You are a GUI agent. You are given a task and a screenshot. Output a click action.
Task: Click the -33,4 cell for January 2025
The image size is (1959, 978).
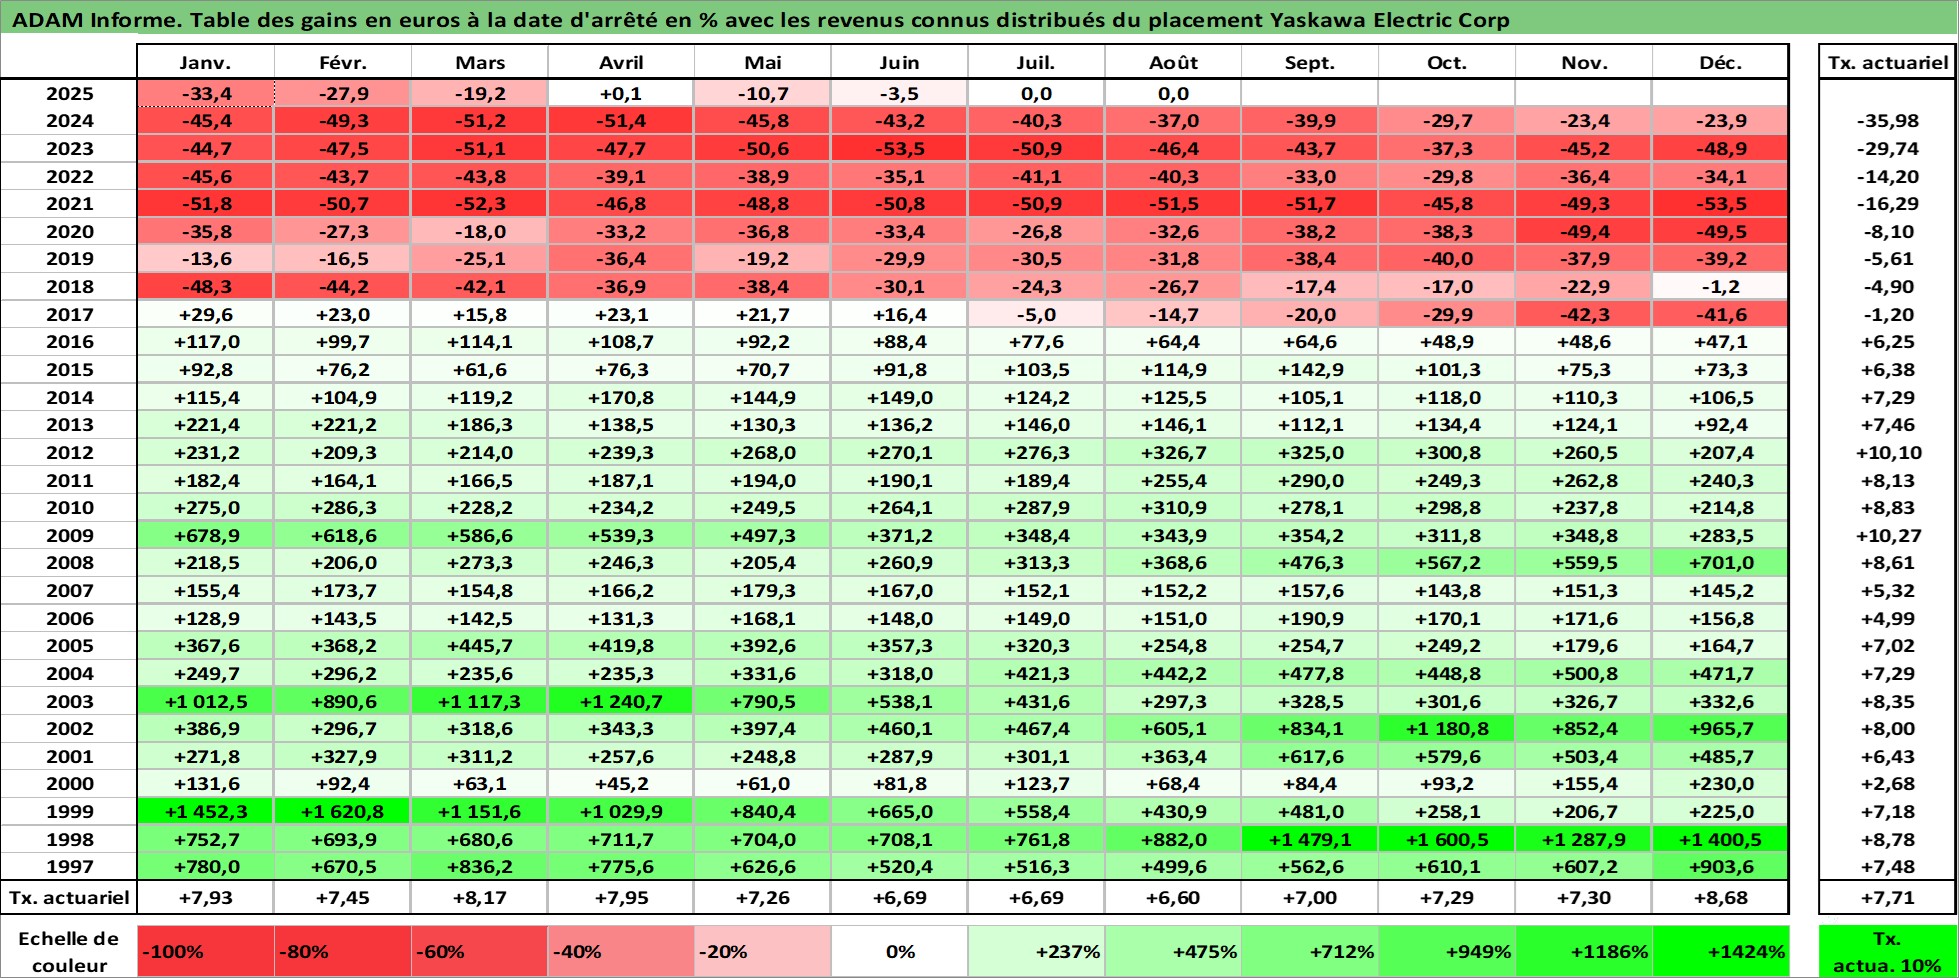click(206, 93)
